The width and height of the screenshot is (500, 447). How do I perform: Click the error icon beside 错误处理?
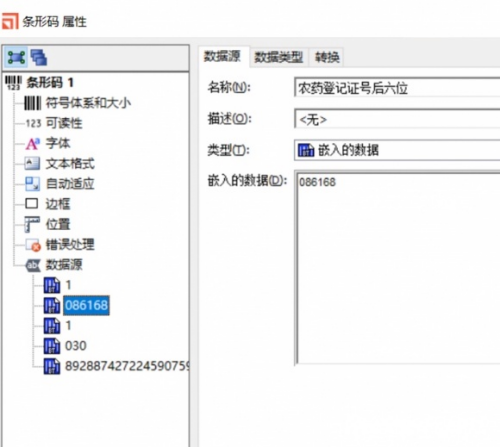pos(33,245)
